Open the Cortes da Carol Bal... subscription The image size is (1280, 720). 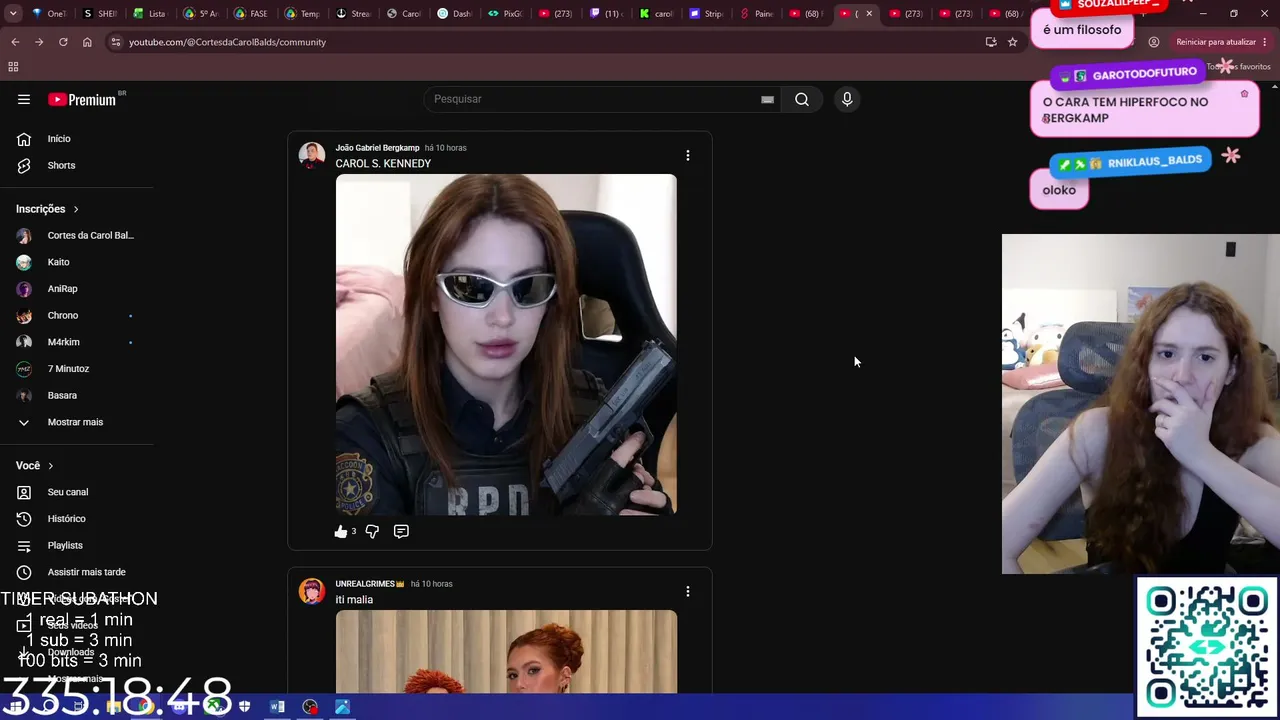[x=76, y=235]
